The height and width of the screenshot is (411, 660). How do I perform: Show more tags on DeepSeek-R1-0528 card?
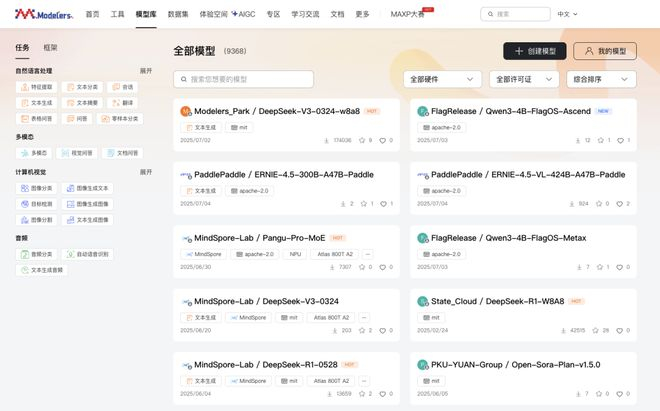pyautogui.click(x=365, y=381)
